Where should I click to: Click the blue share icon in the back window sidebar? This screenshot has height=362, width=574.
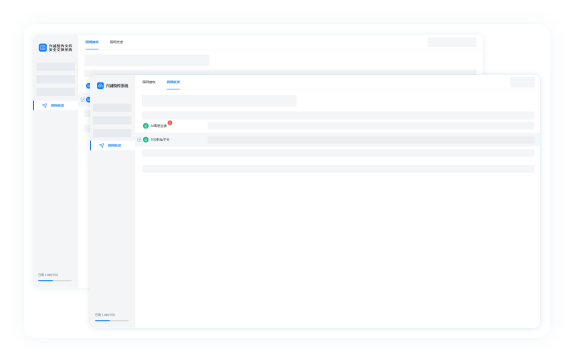pyautogui.click(x=45, y=105)
